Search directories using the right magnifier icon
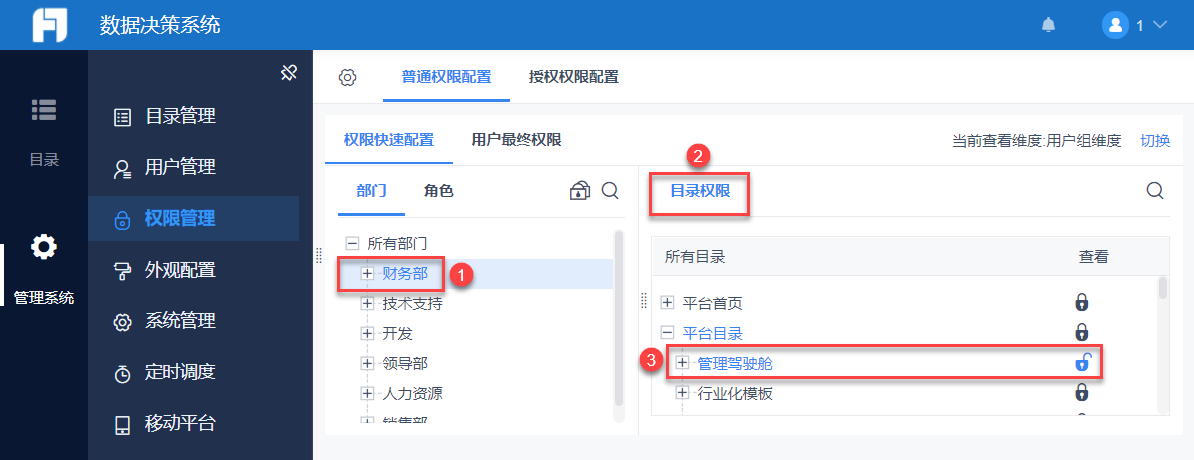This screenshot has height=460, width=1194. coord(1155,191)
